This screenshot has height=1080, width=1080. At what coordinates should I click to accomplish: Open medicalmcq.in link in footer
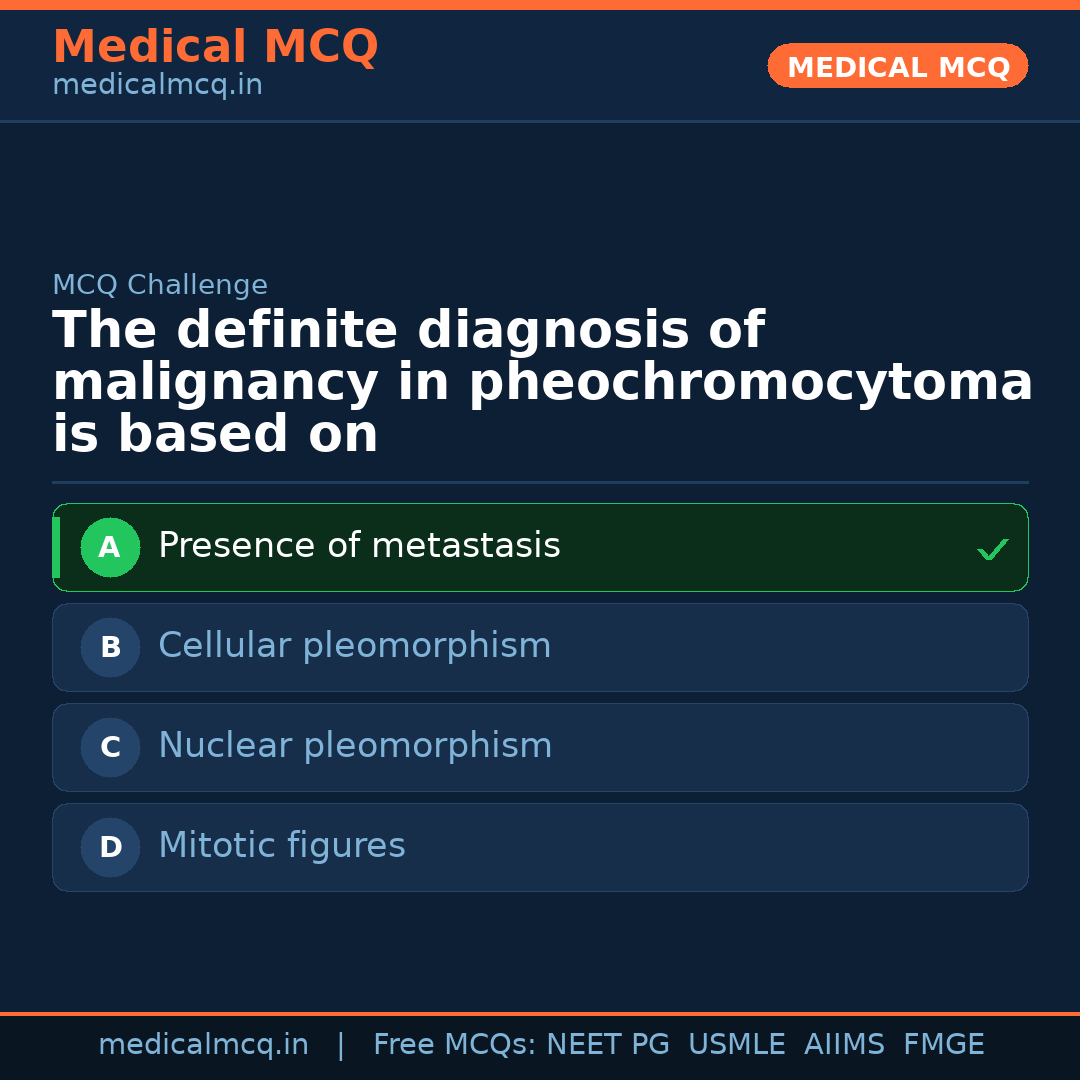pos(203,1045)
